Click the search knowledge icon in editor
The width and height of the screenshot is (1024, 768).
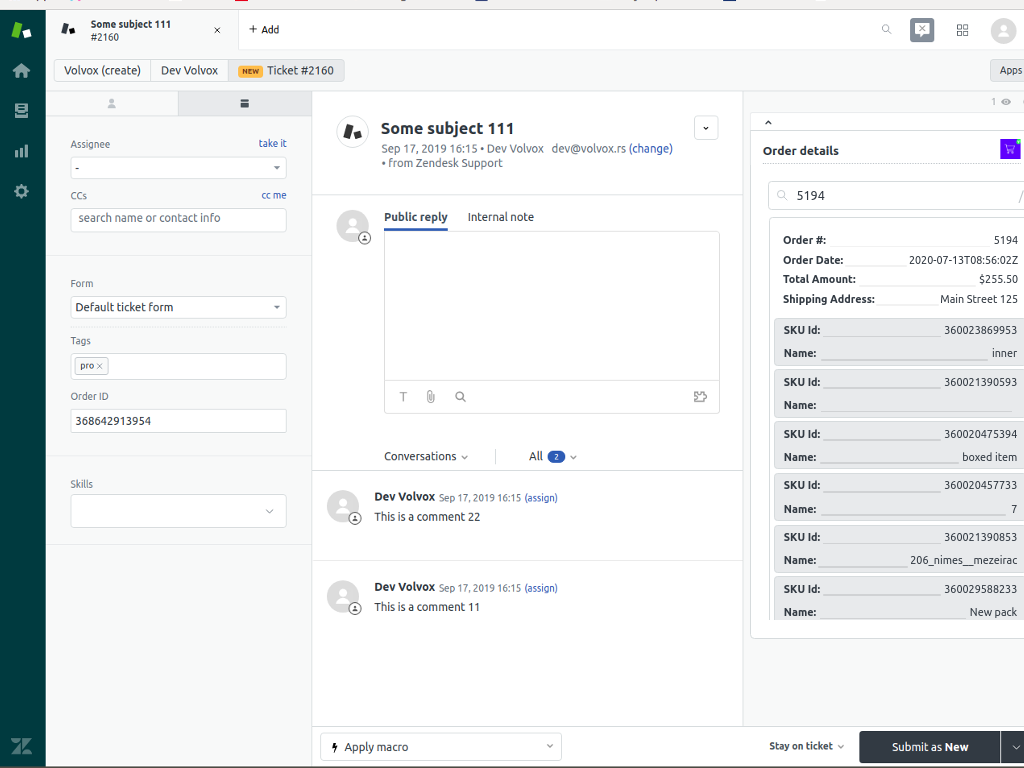point(460,396)
